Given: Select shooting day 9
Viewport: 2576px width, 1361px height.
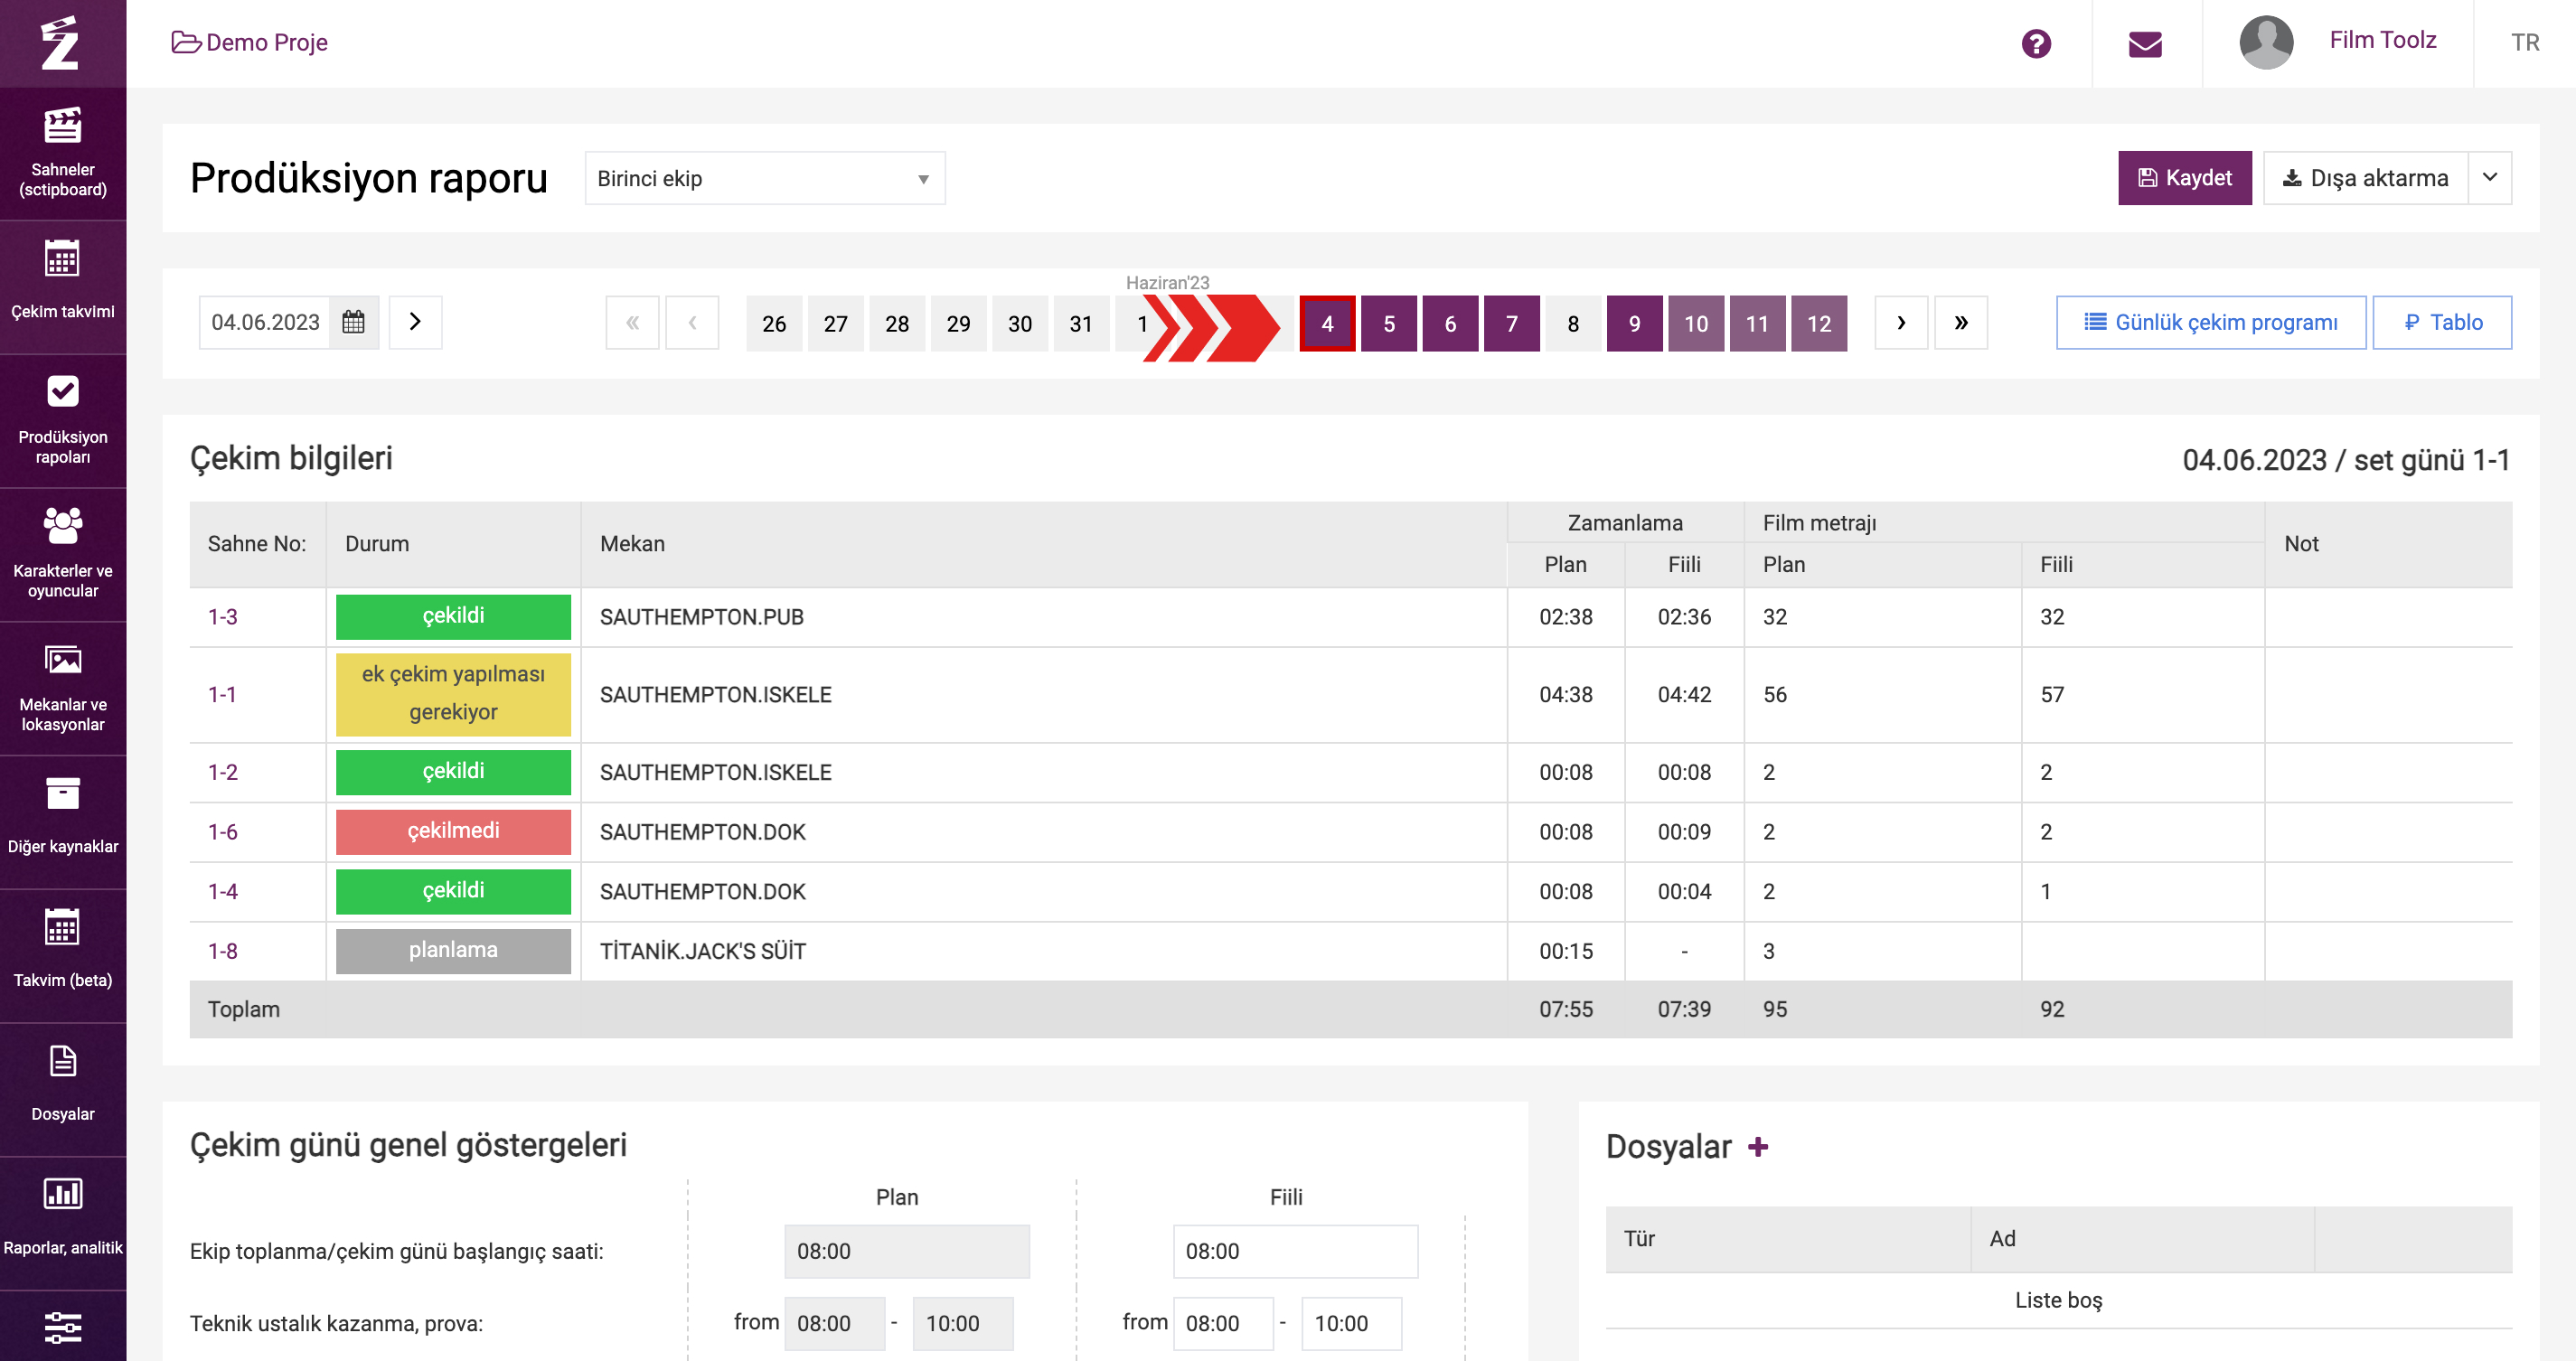Looking at the screenshot, I should [x=1634, y=323].
